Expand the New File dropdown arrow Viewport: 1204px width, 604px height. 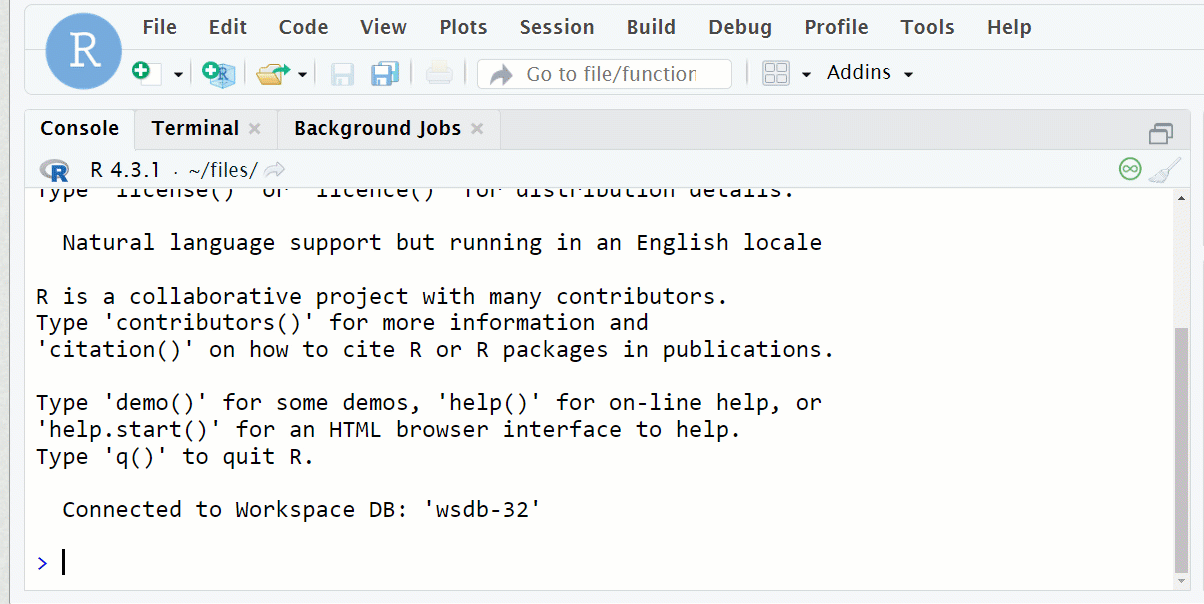179,74
